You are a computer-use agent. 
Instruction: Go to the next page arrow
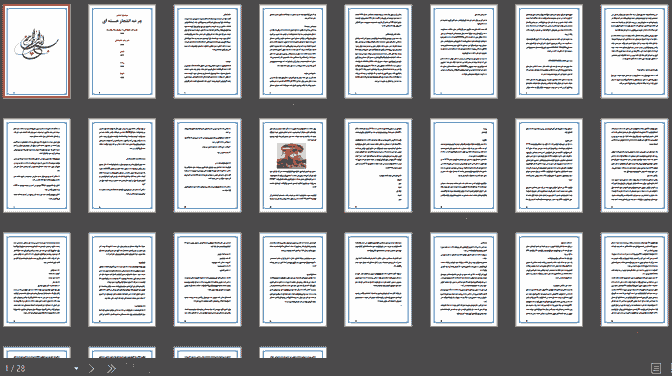[91, 368]
